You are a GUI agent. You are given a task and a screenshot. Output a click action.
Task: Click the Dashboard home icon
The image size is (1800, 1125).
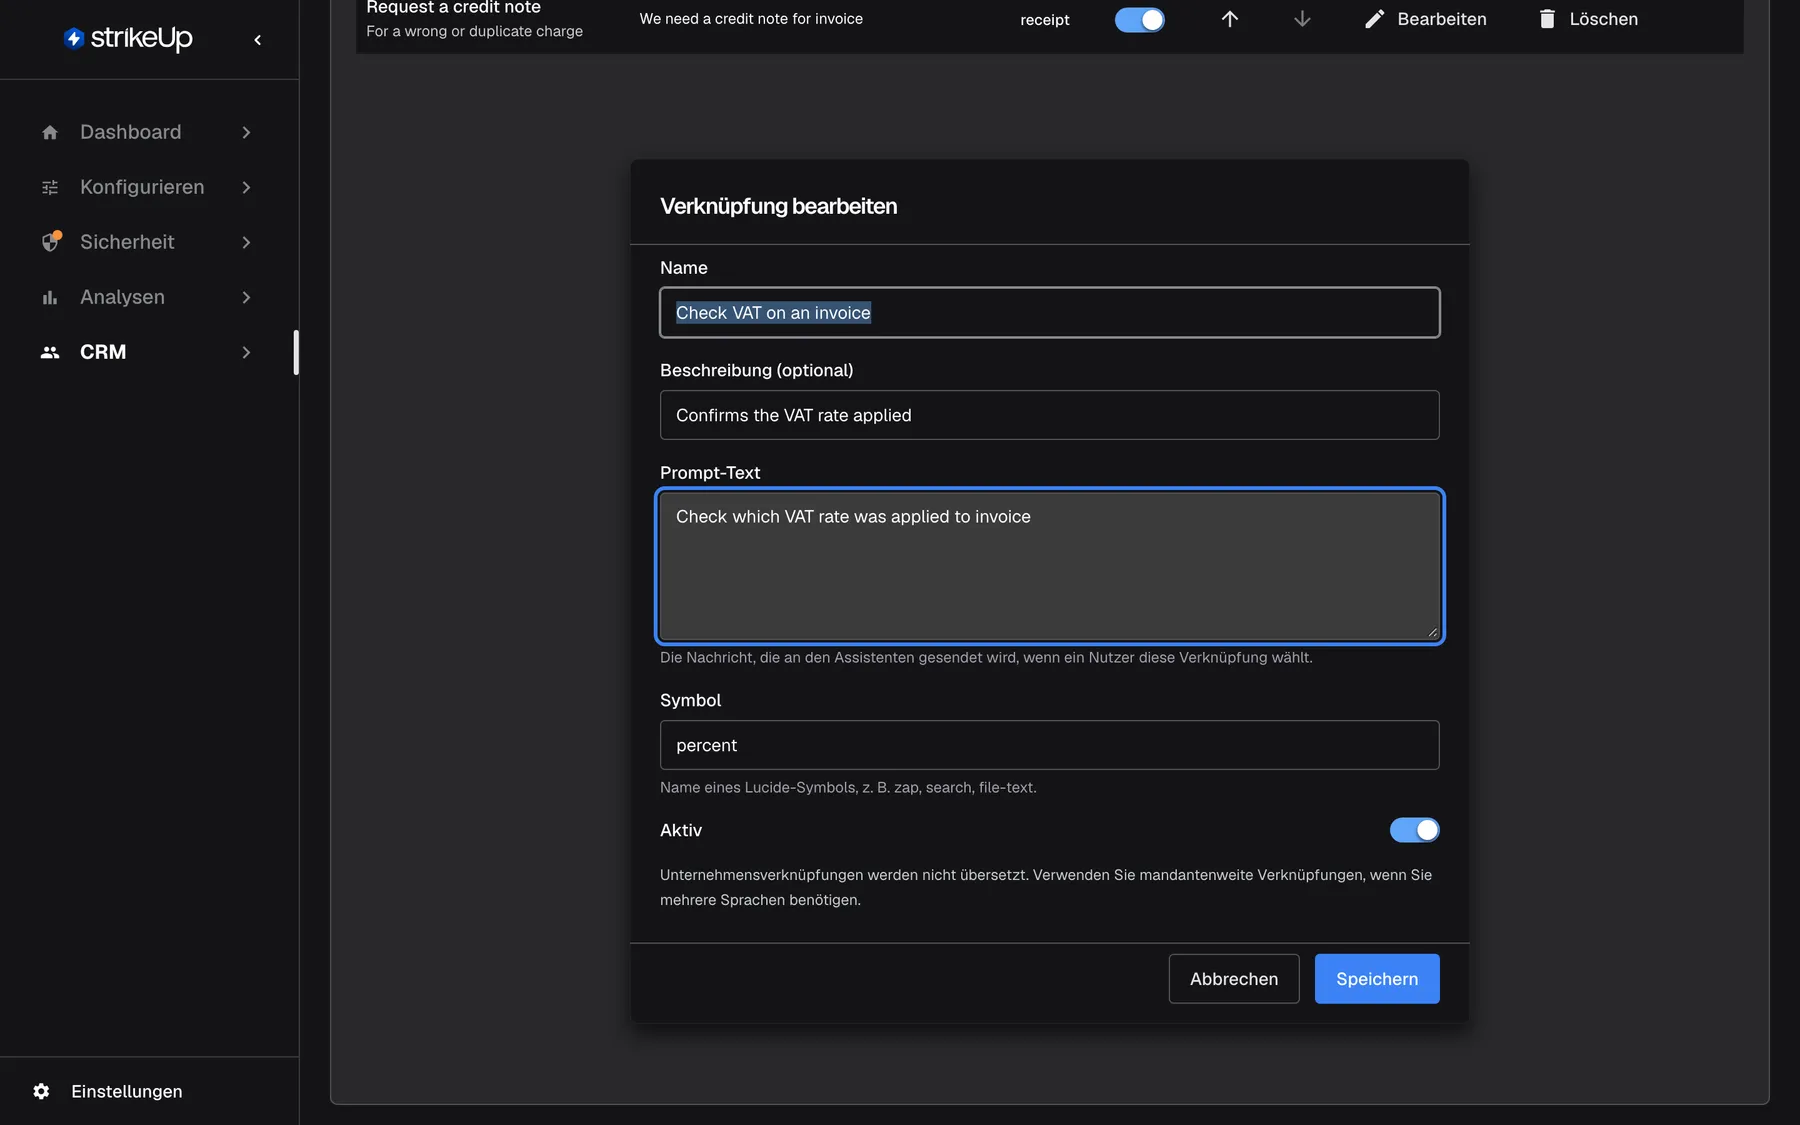click(x=50, y=132)
